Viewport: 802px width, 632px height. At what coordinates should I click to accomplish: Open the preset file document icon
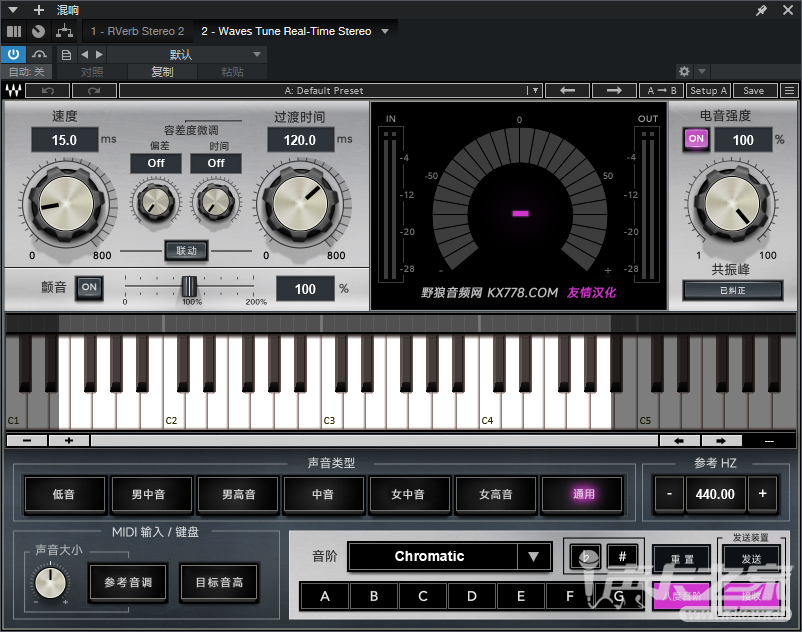coord(66,55)
